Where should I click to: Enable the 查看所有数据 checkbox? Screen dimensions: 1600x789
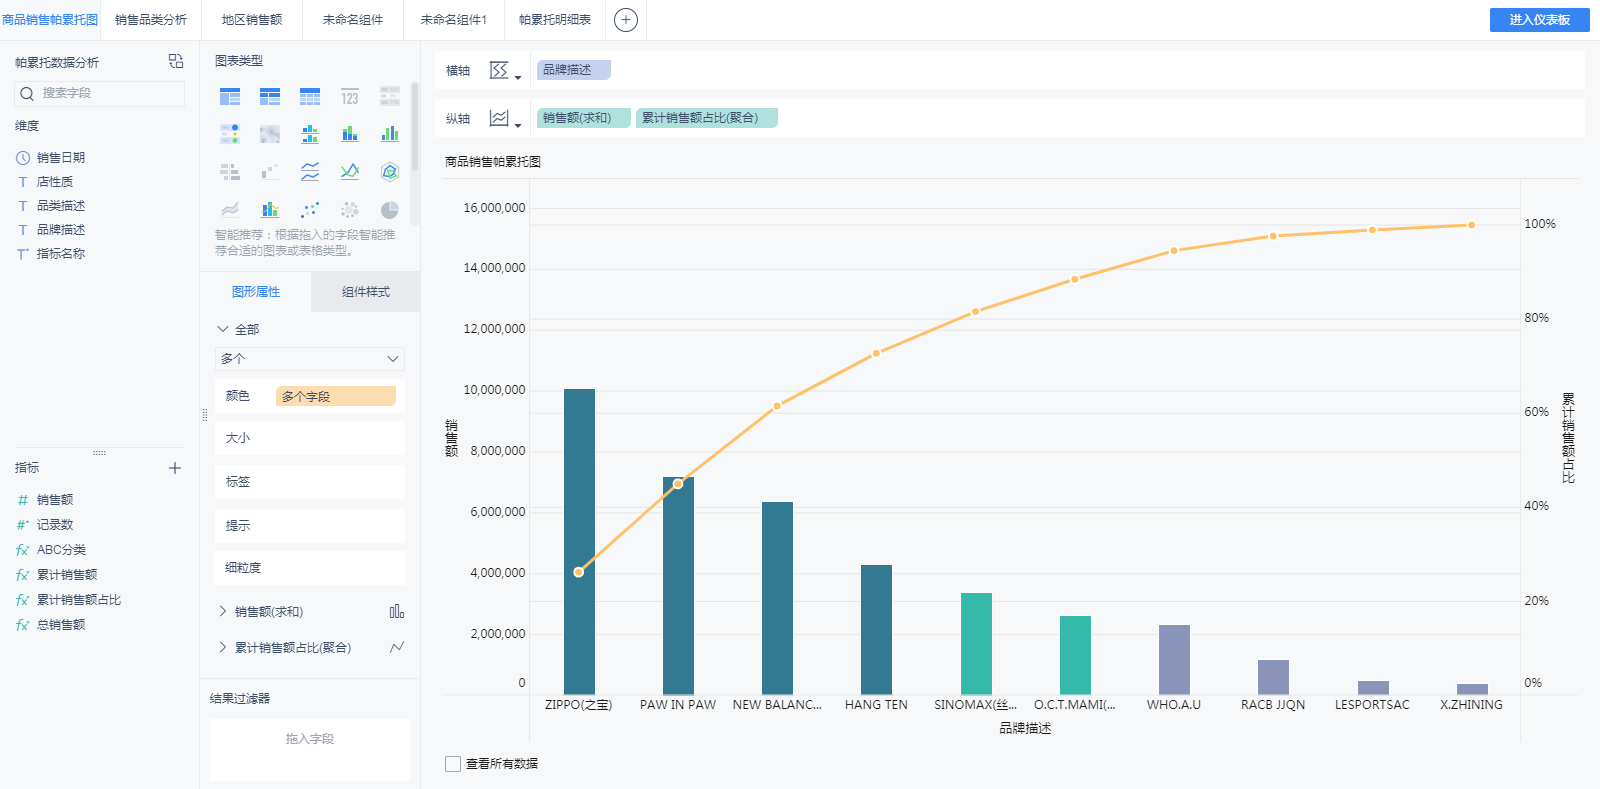tap(453, 764)
